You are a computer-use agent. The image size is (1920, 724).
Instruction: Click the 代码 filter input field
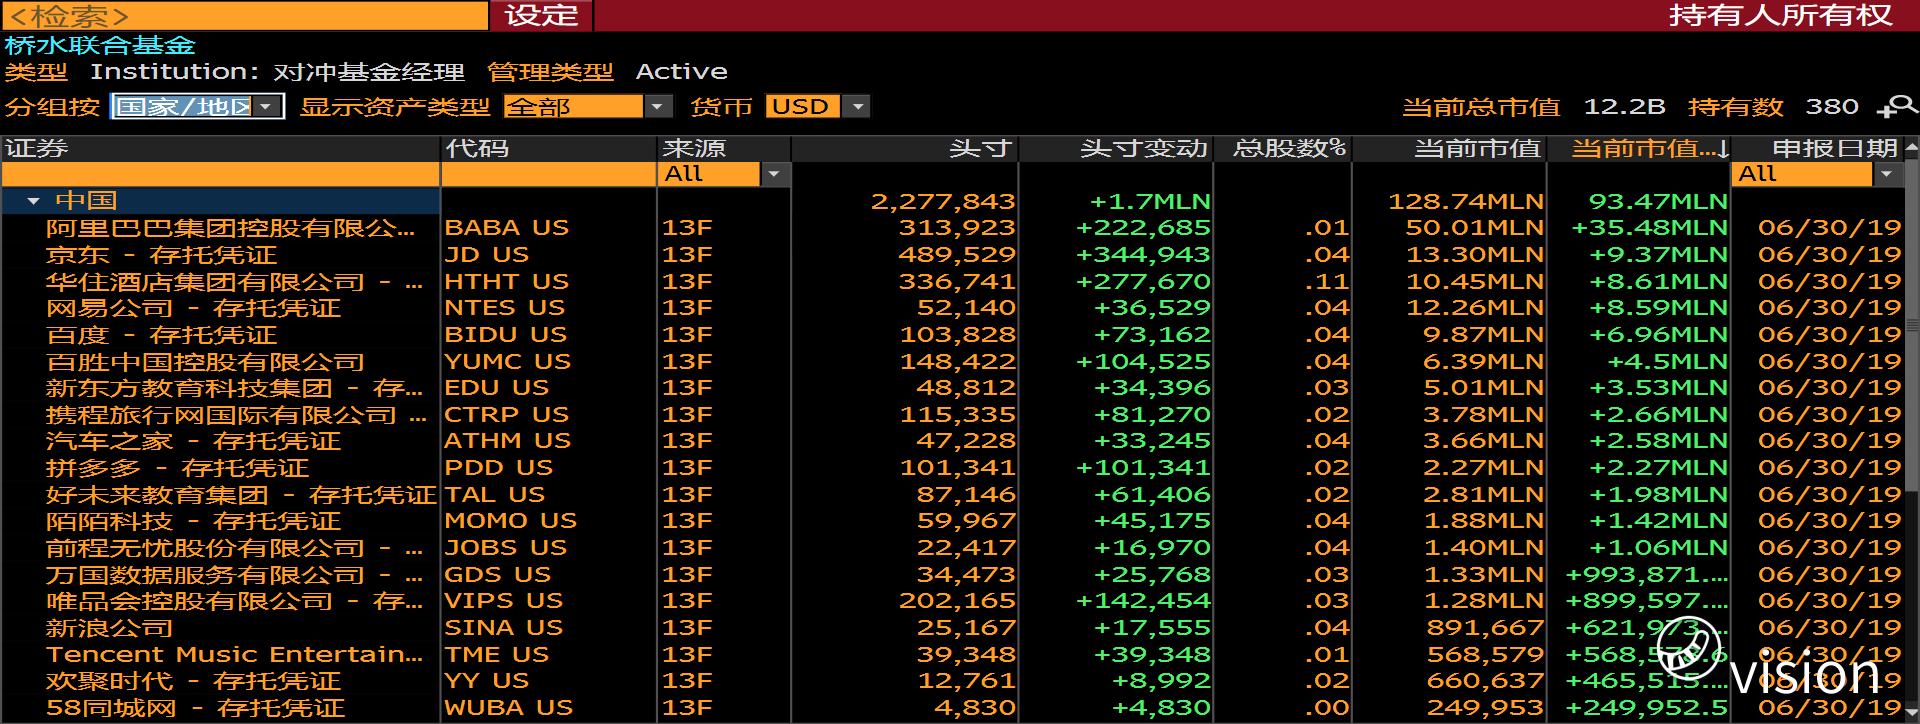[x=549, y=174]
